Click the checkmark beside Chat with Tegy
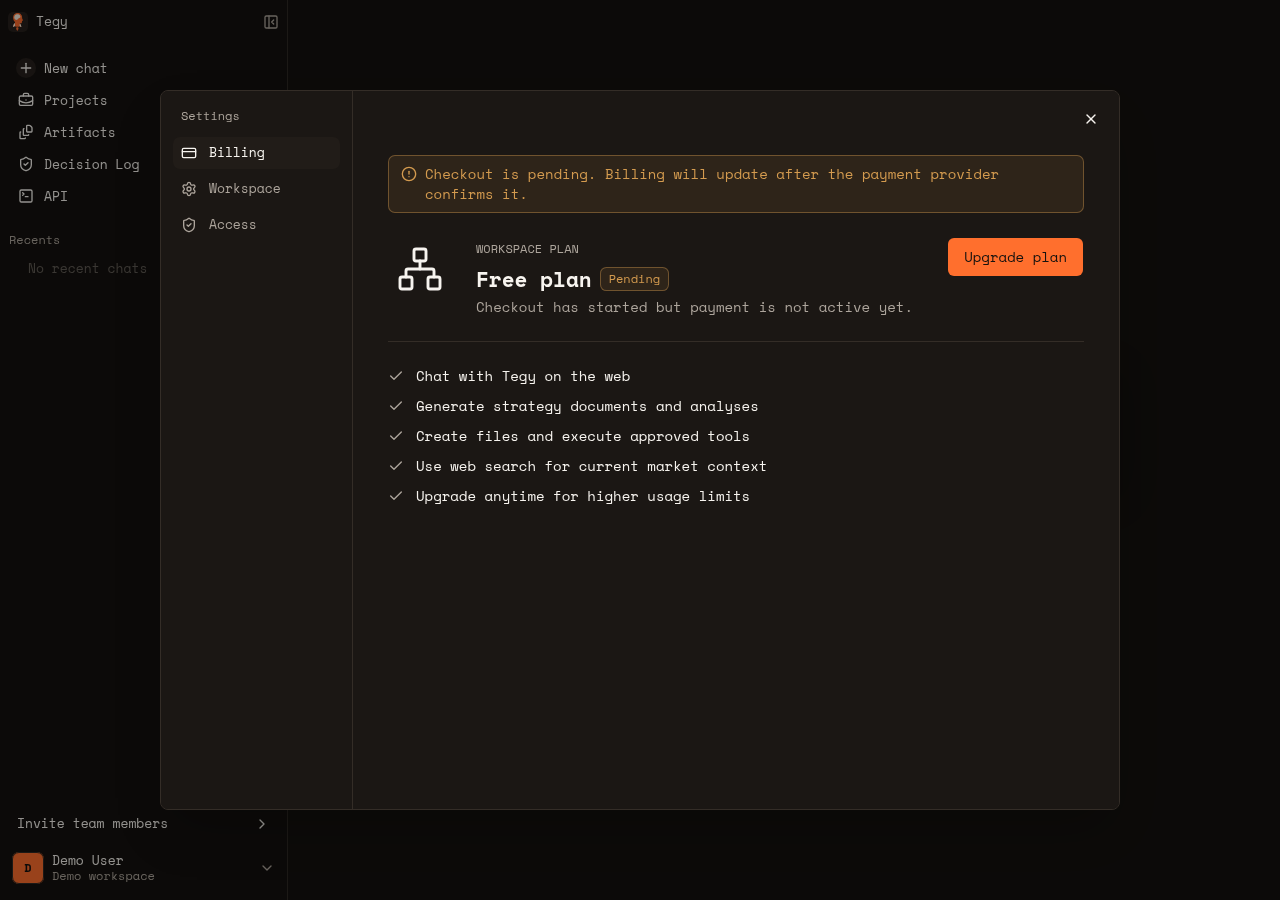1280x900 pixels. point(396,376)
